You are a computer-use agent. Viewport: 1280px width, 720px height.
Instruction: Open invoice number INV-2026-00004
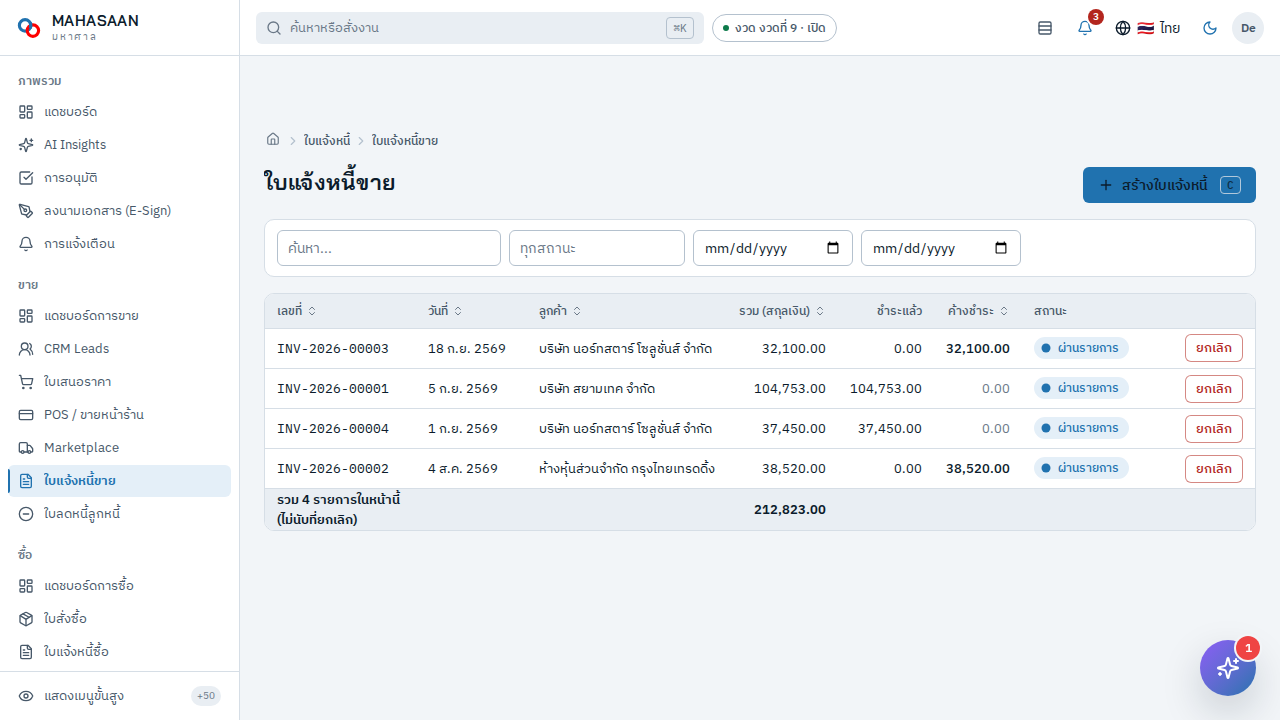click(x=333, y=429)
